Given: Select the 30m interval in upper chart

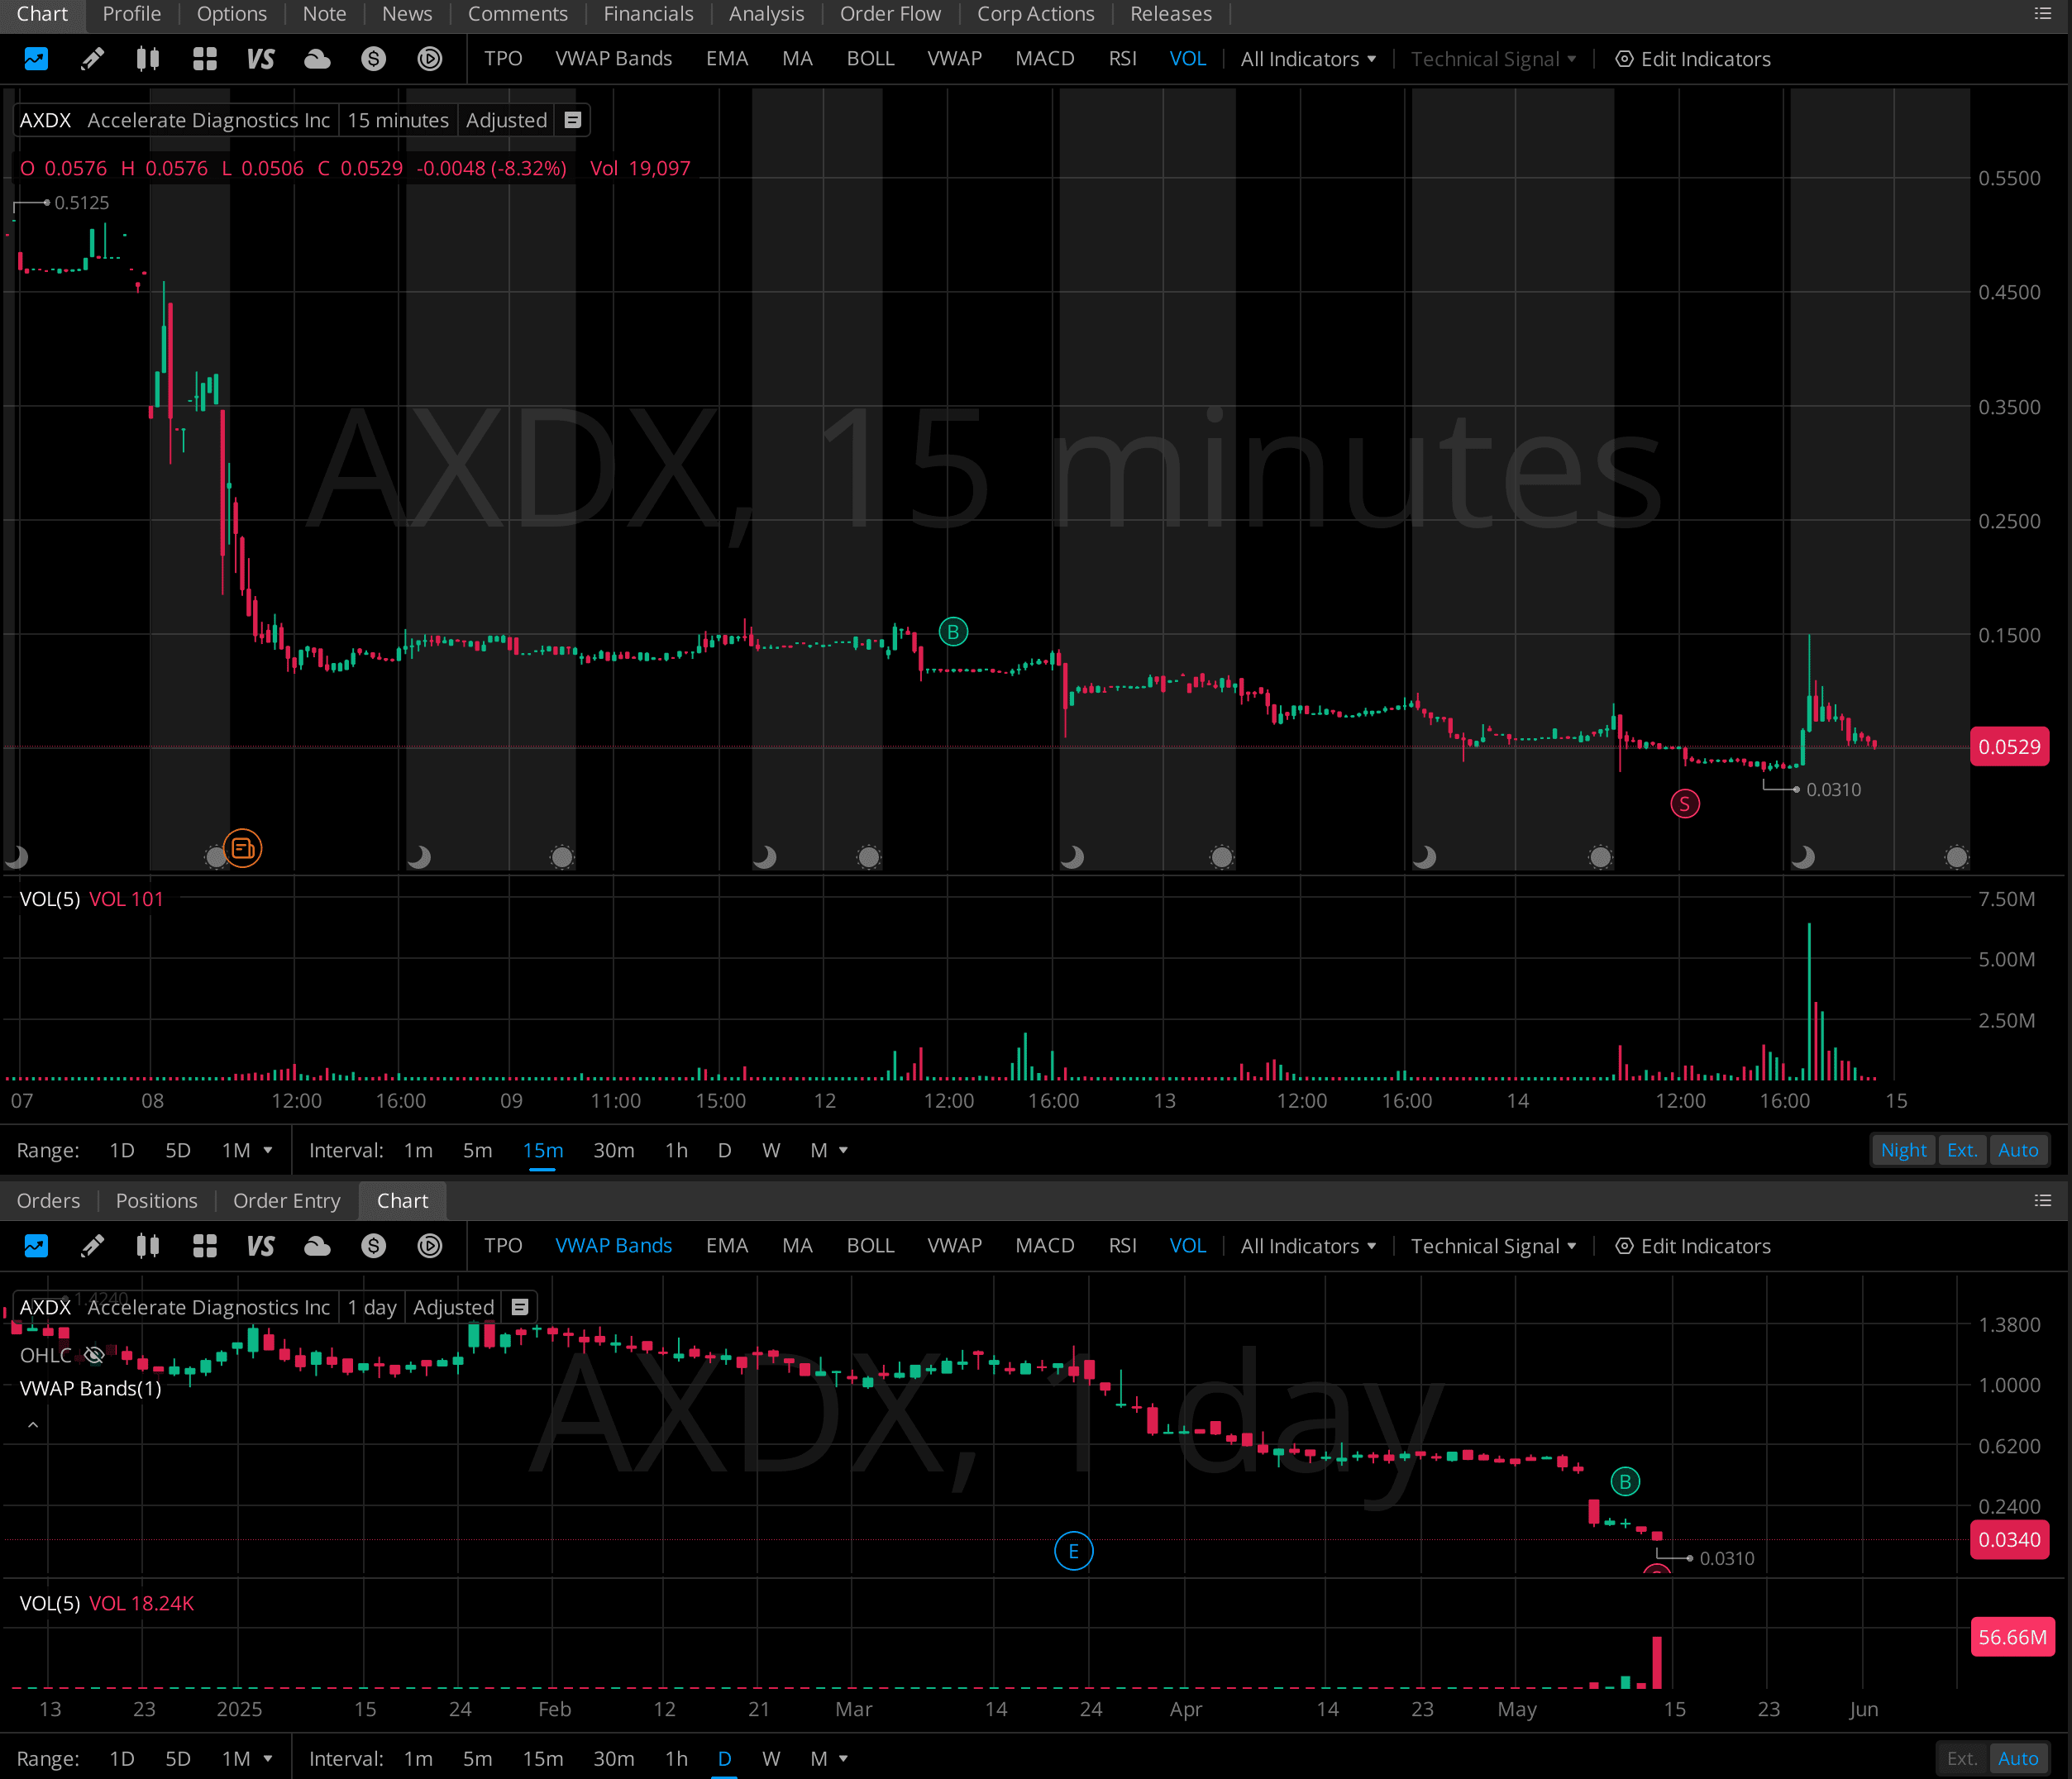Looking at the screenshot, I should pyautogui.click(x=613, y=1150).
